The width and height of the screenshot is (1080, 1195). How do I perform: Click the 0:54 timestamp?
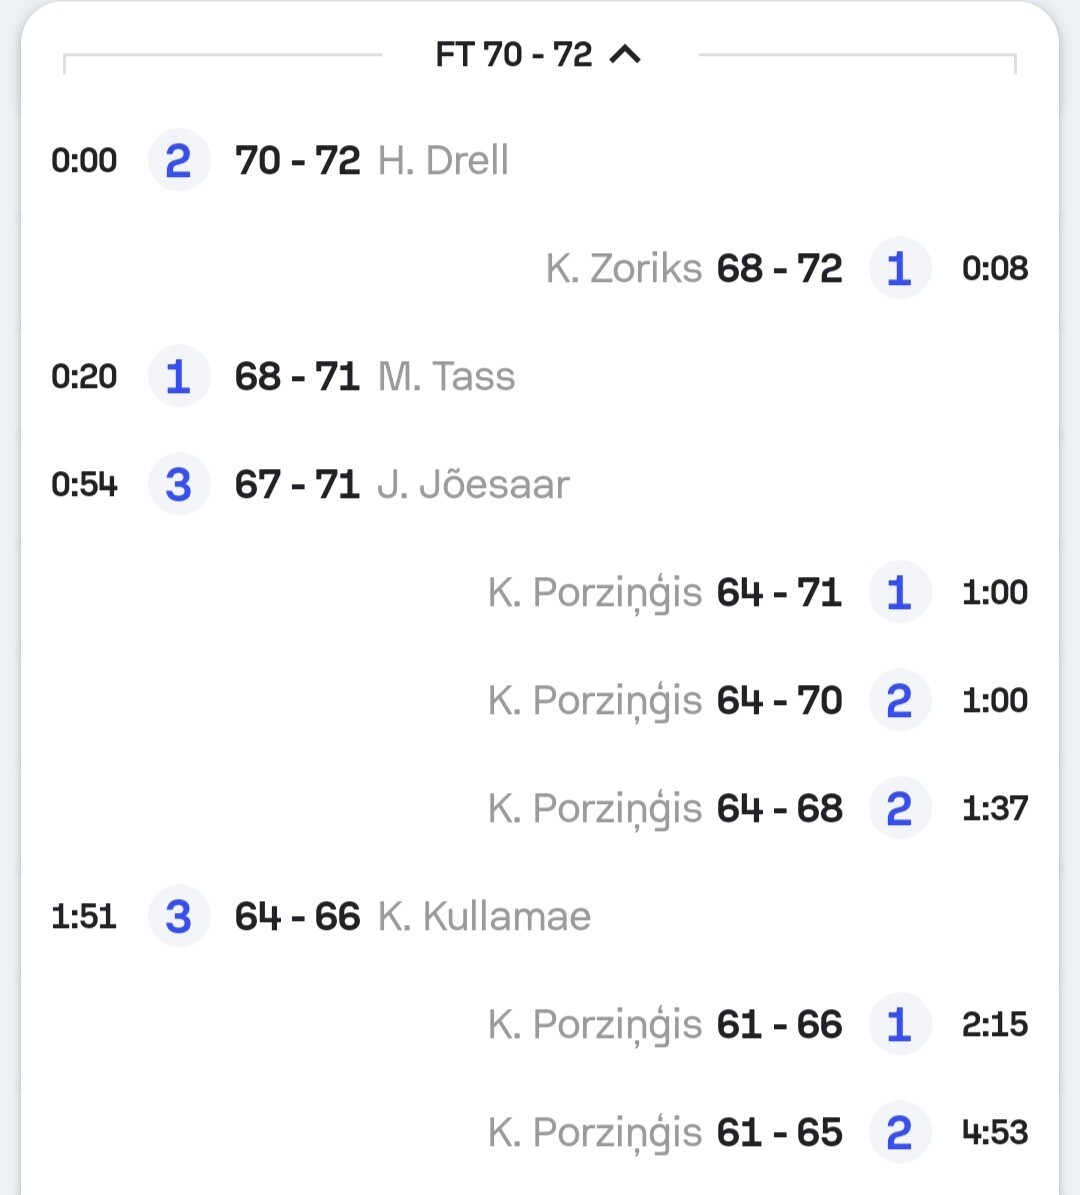click(85, 484)
